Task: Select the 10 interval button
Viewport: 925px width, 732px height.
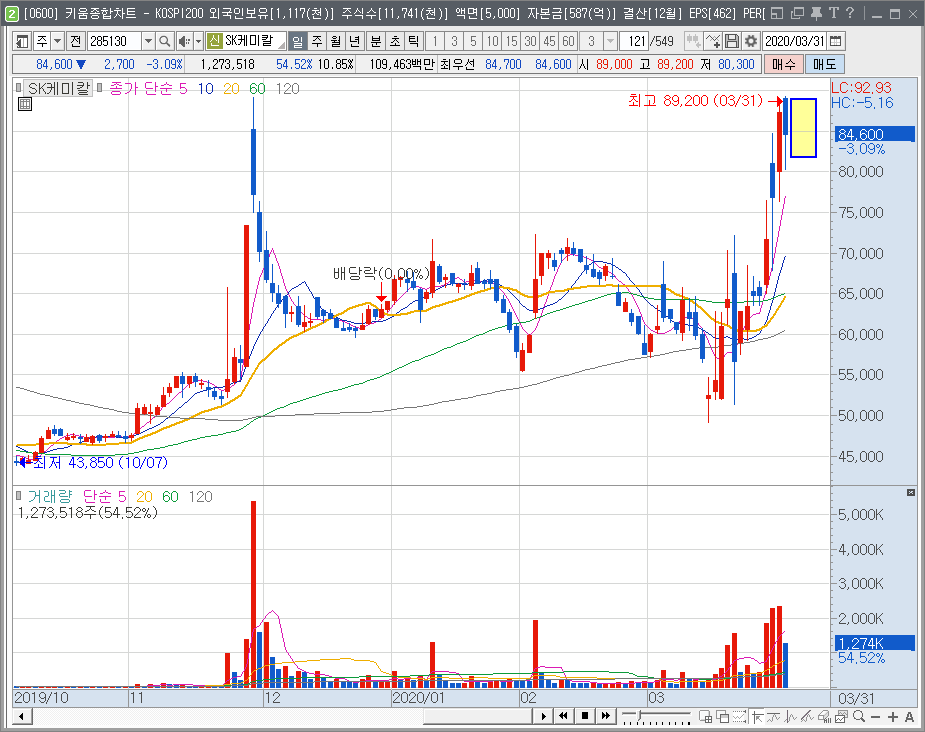Action: (491, 41)
